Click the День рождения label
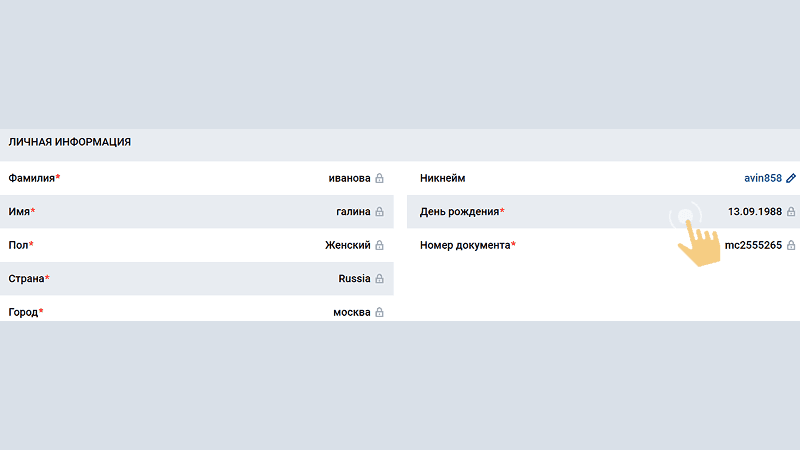Image resolution: width=800 pixels, height=450 pixels. [459, 211]
